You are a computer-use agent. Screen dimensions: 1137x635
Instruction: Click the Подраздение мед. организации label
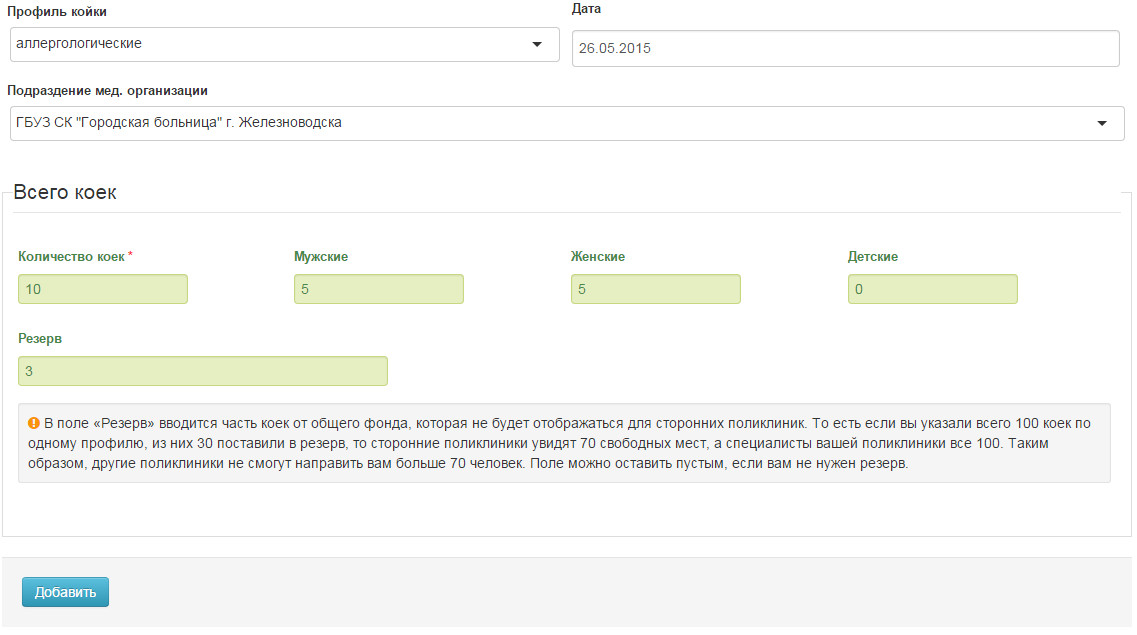(107, 91)
